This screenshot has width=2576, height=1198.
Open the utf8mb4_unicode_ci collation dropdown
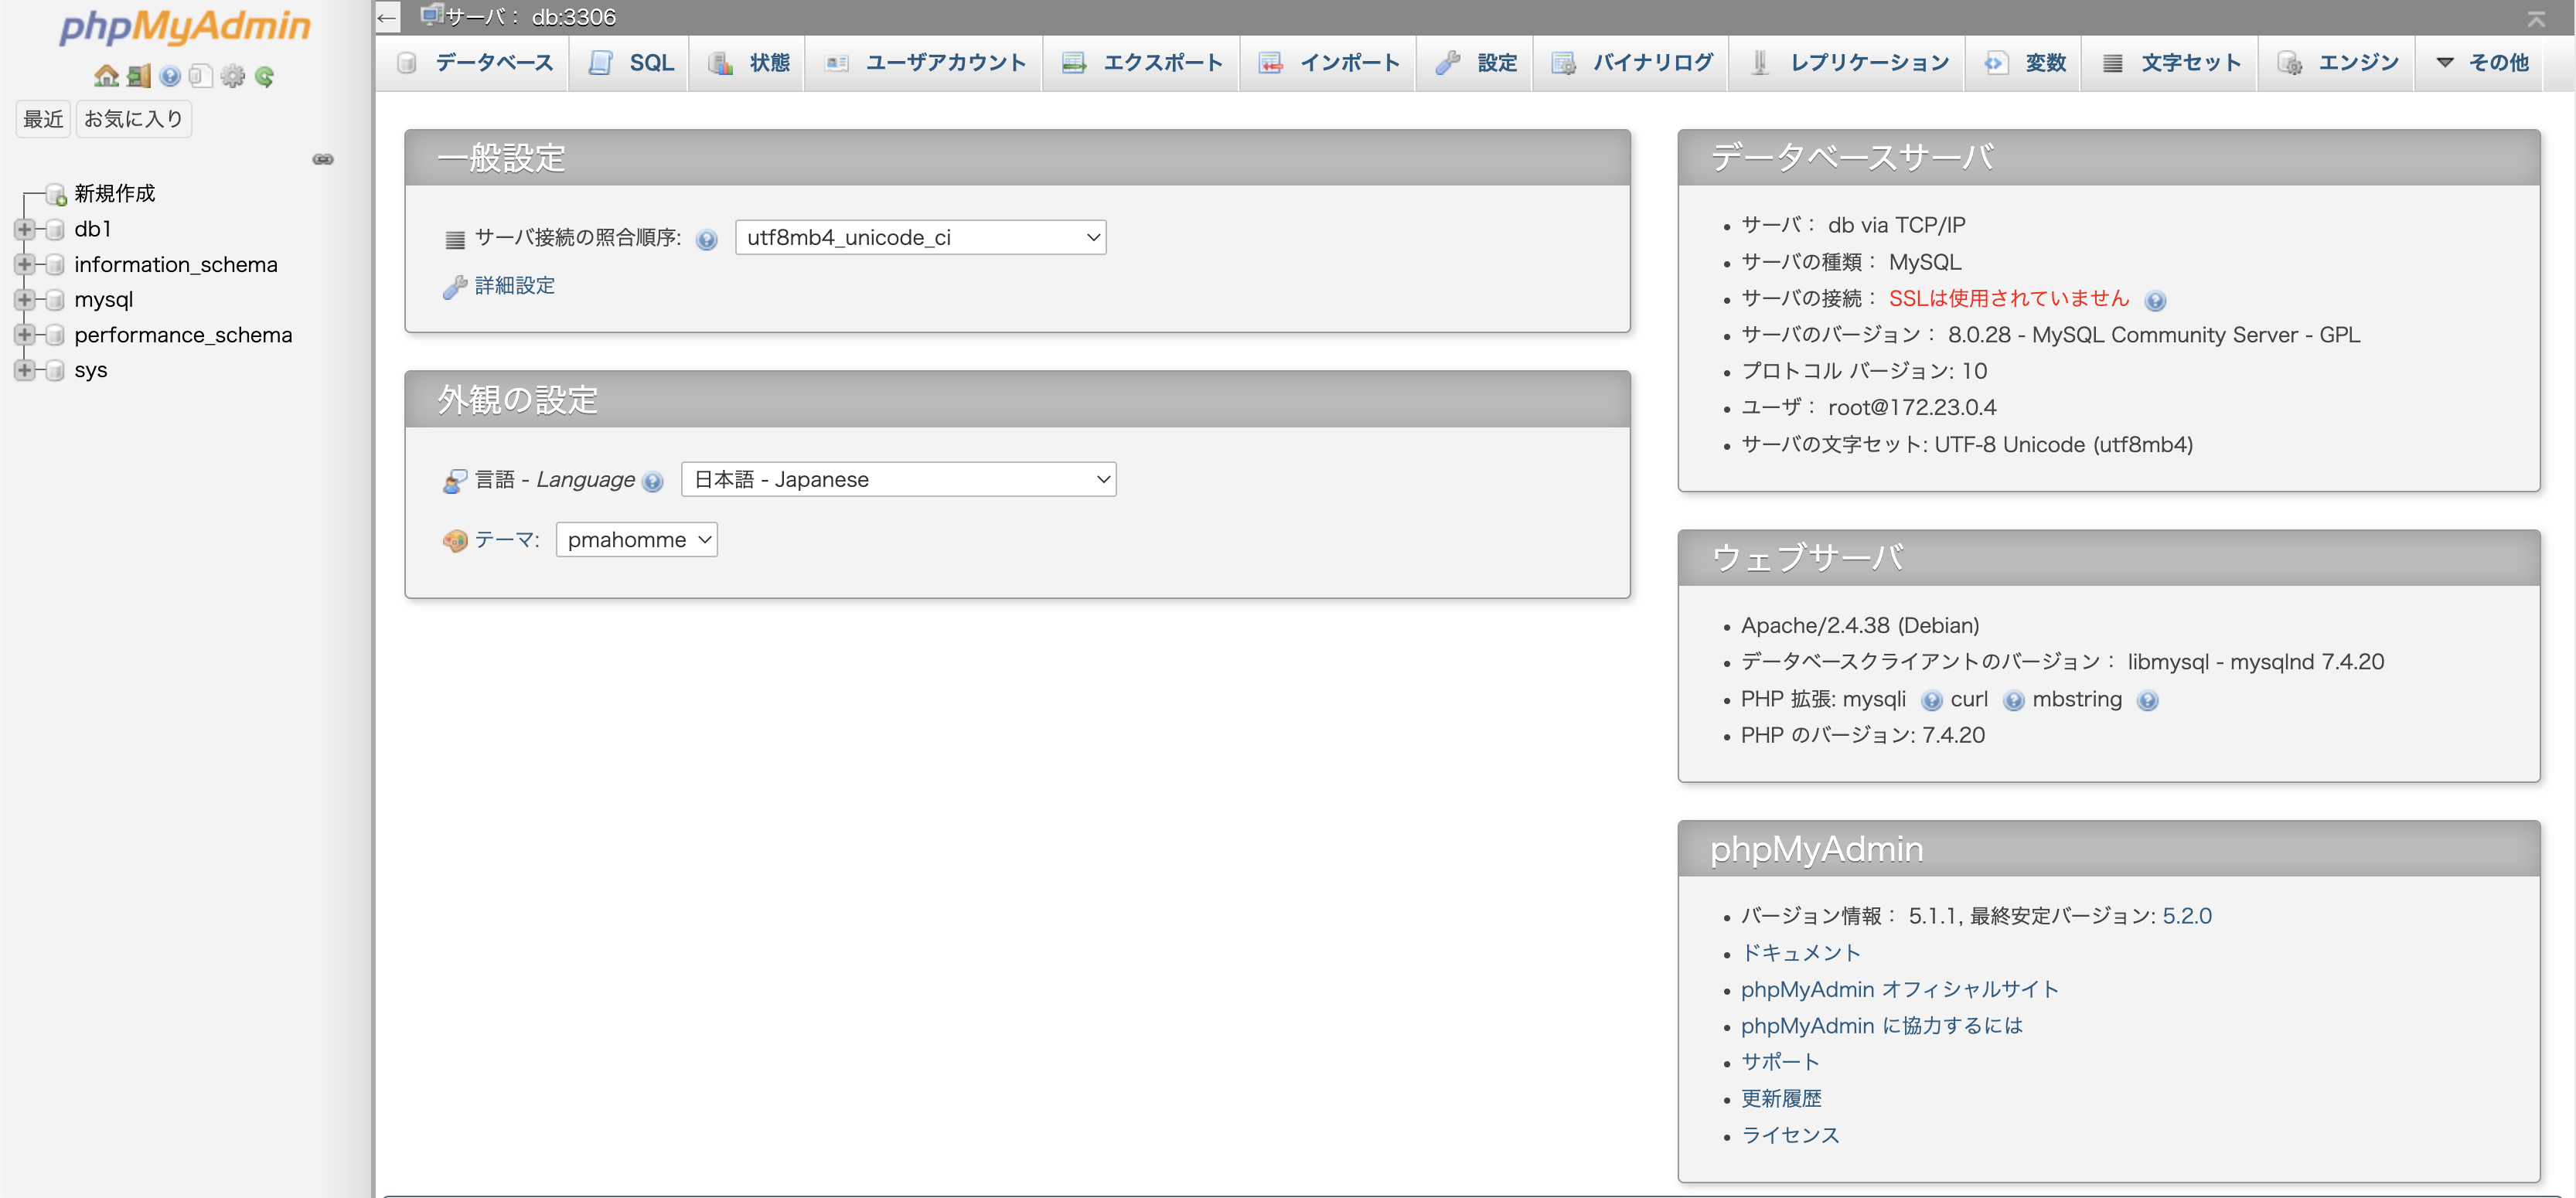tap(920, 237)
